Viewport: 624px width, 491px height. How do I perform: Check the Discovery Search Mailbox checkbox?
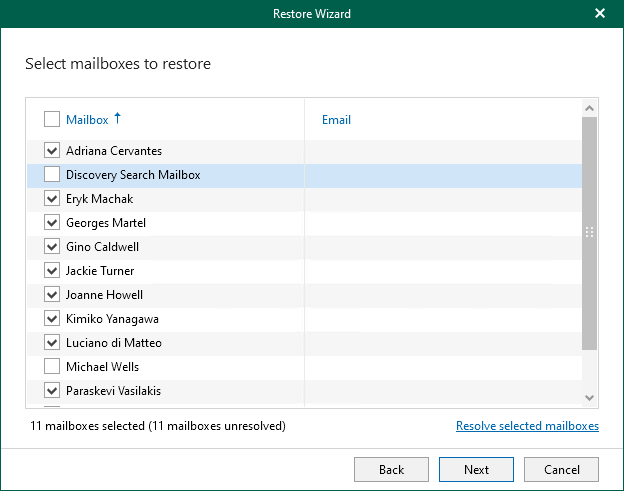pos(52,175)
